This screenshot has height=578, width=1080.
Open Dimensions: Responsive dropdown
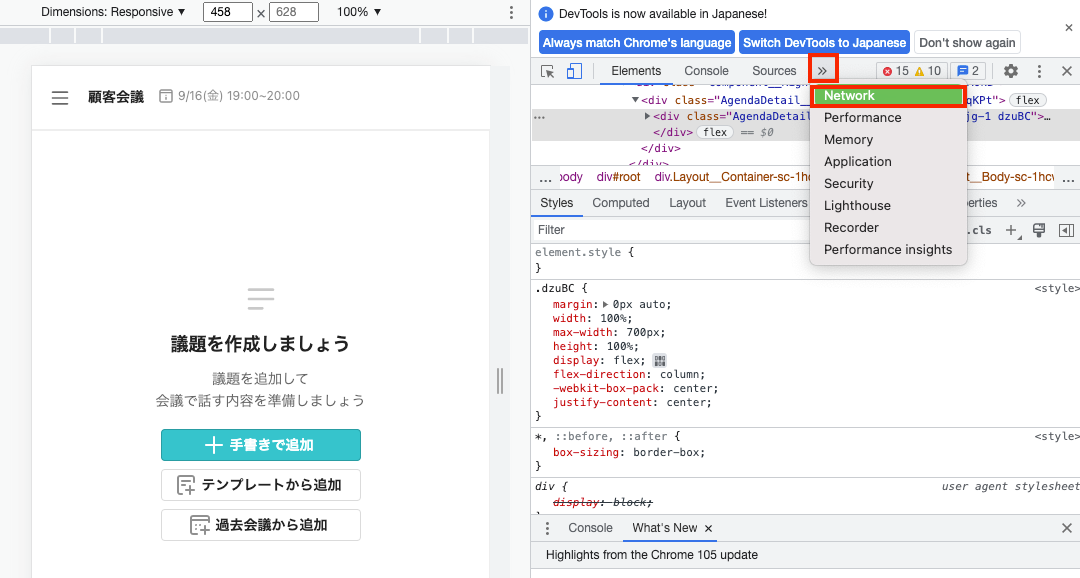113,12
